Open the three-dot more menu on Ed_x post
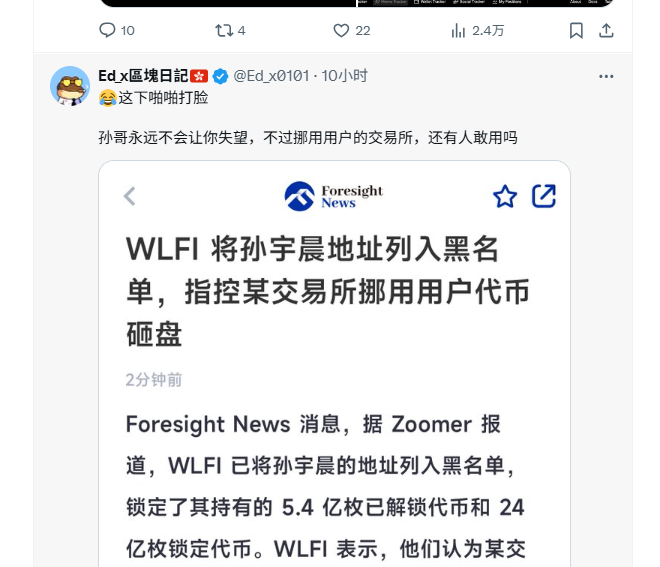The image size is (660, 567). click(606, 76)
